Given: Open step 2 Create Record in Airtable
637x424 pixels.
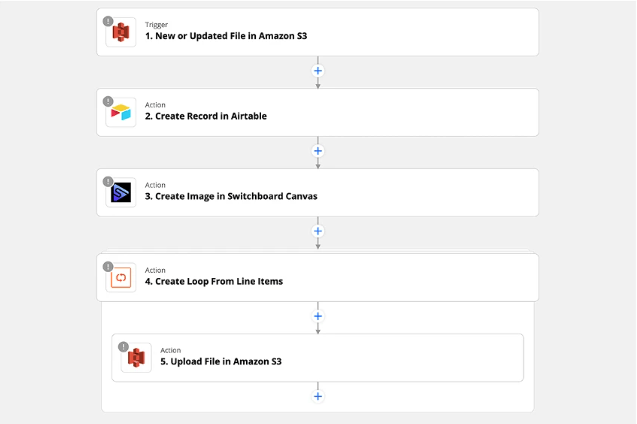Looking at the screenshot, I should (317, 112).
